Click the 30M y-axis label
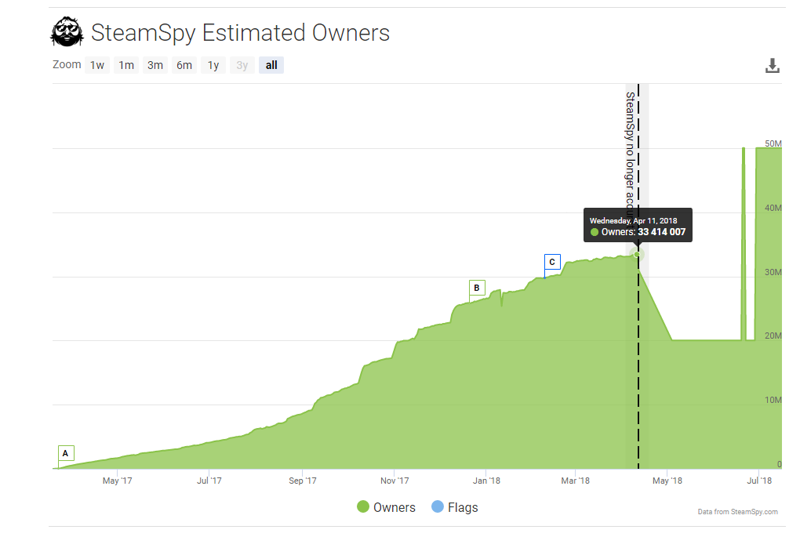Image resolution: width=800 pixels, height=537 pixels. (773, 272)
